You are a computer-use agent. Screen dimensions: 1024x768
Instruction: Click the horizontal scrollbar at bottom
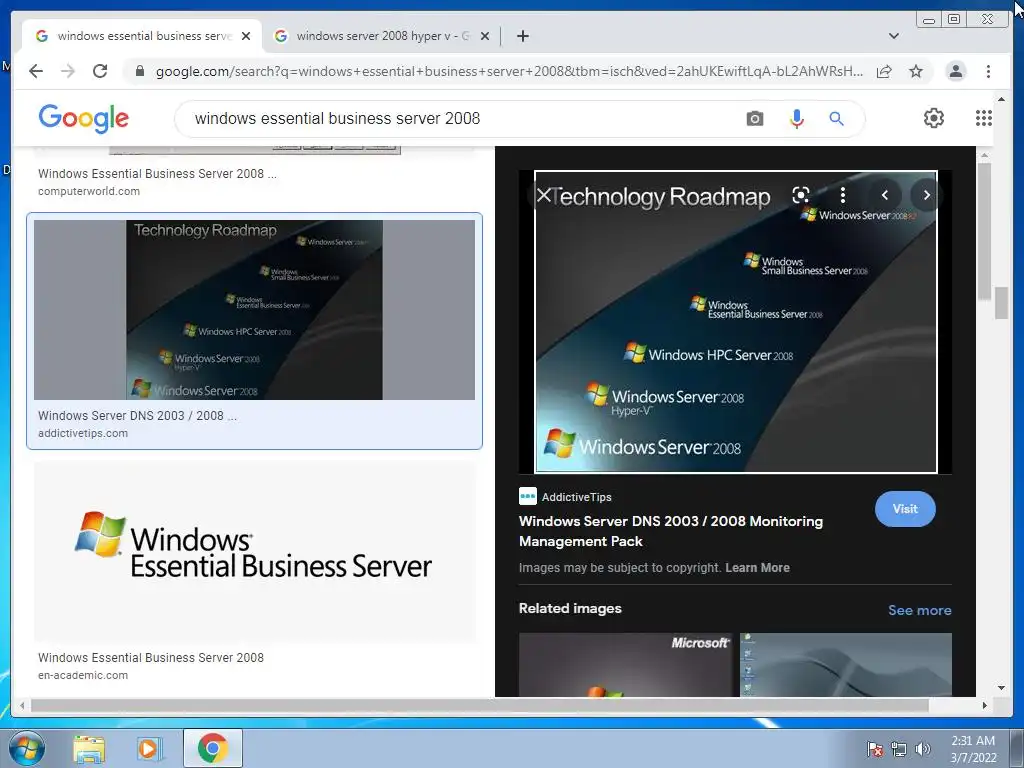pyautogui.click(x=479, y=705)
